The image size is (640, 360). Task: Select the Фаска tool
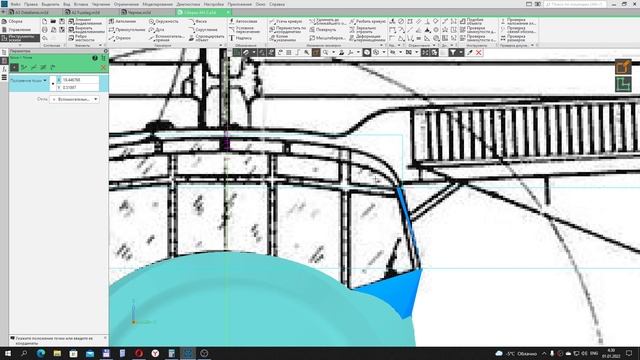tap(198, 21)
